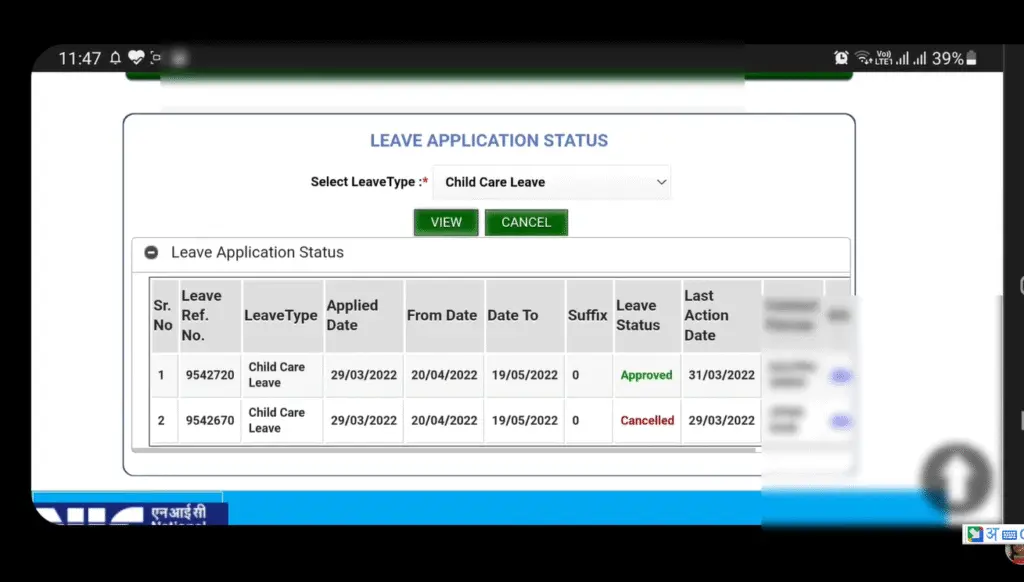Click the Hindi language input icon
Screen dimensions: 1024x582
(992, 534)
